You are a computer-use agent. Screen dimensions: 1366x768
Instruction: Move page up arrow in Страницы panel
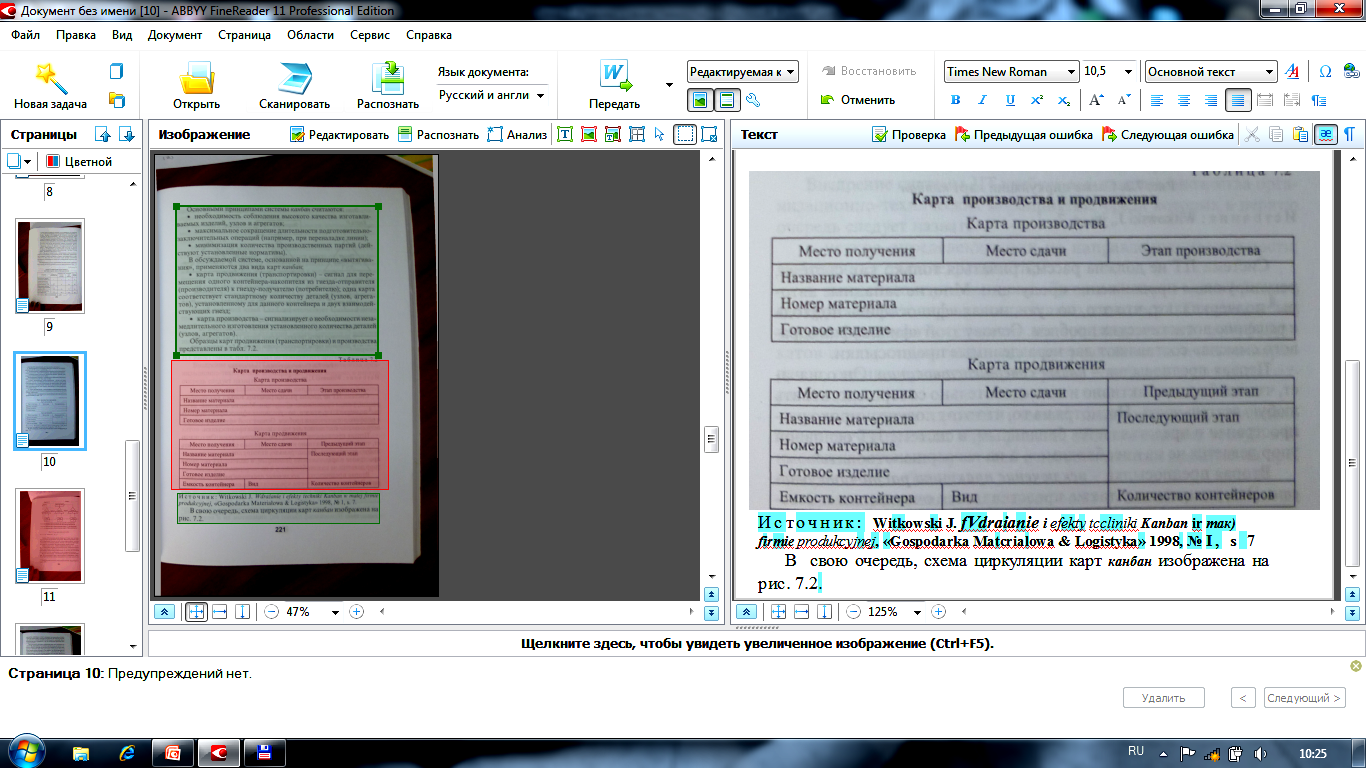[102, 134]
